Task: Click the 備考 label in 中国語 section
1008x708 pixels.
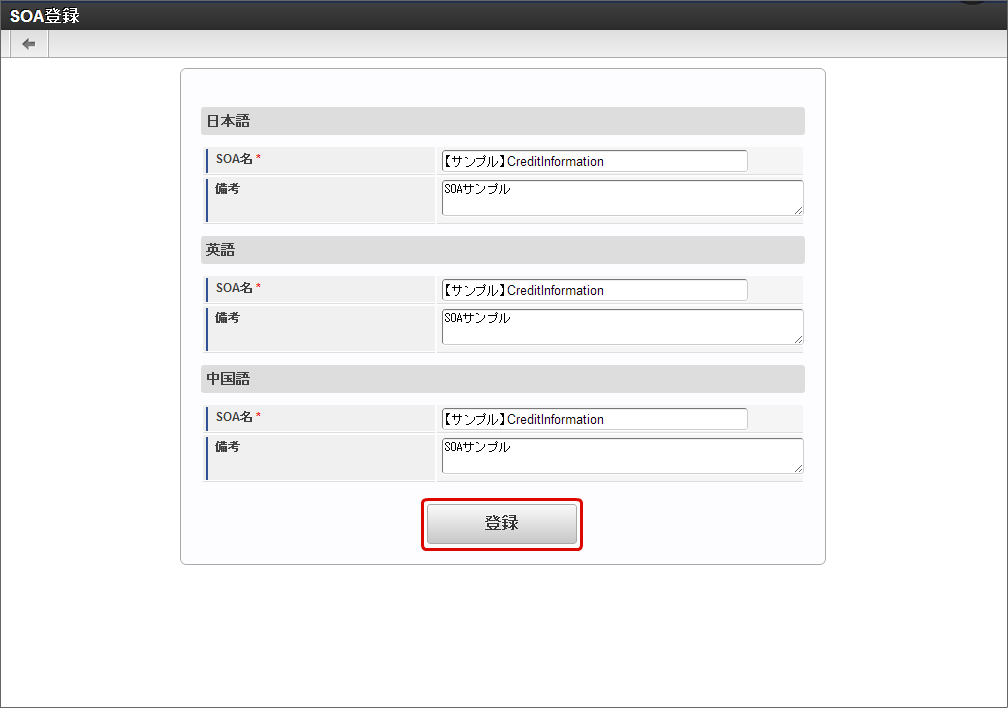Action: pyautogui.click(x=227, y=446)
